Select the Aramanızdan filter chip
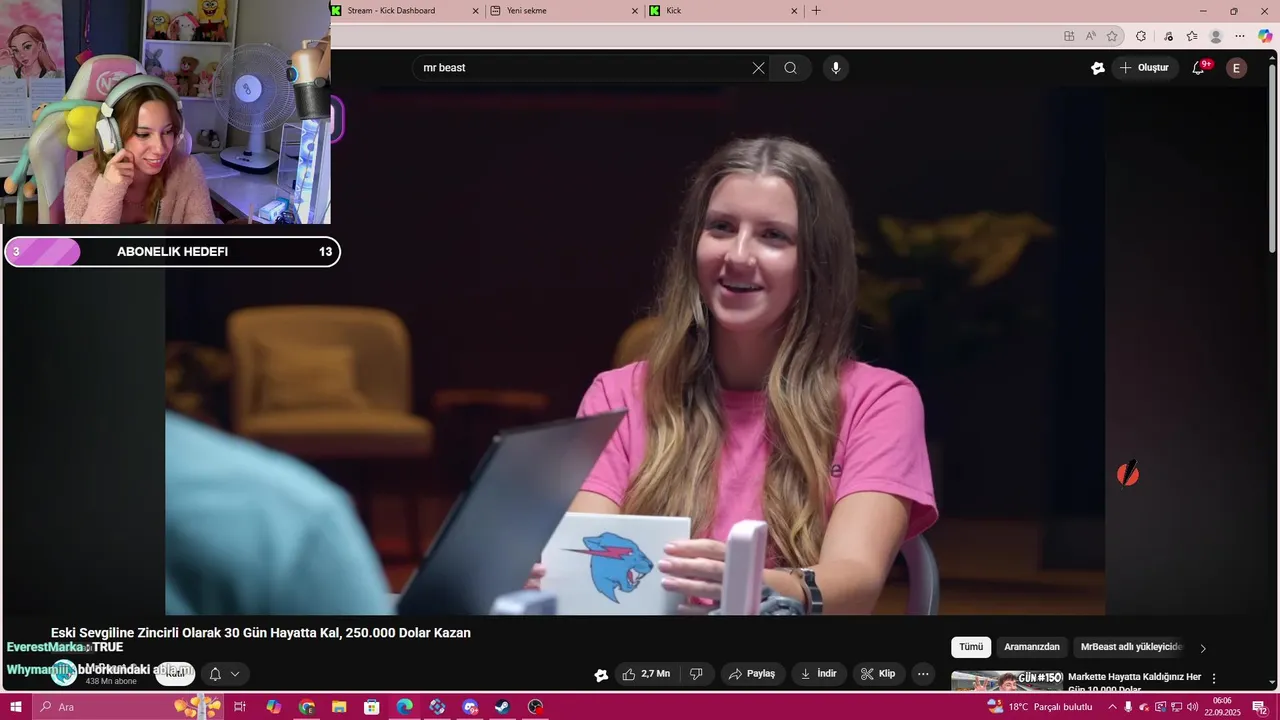This screenshot has height=720, width=1280. click(x=1032, y=647)
